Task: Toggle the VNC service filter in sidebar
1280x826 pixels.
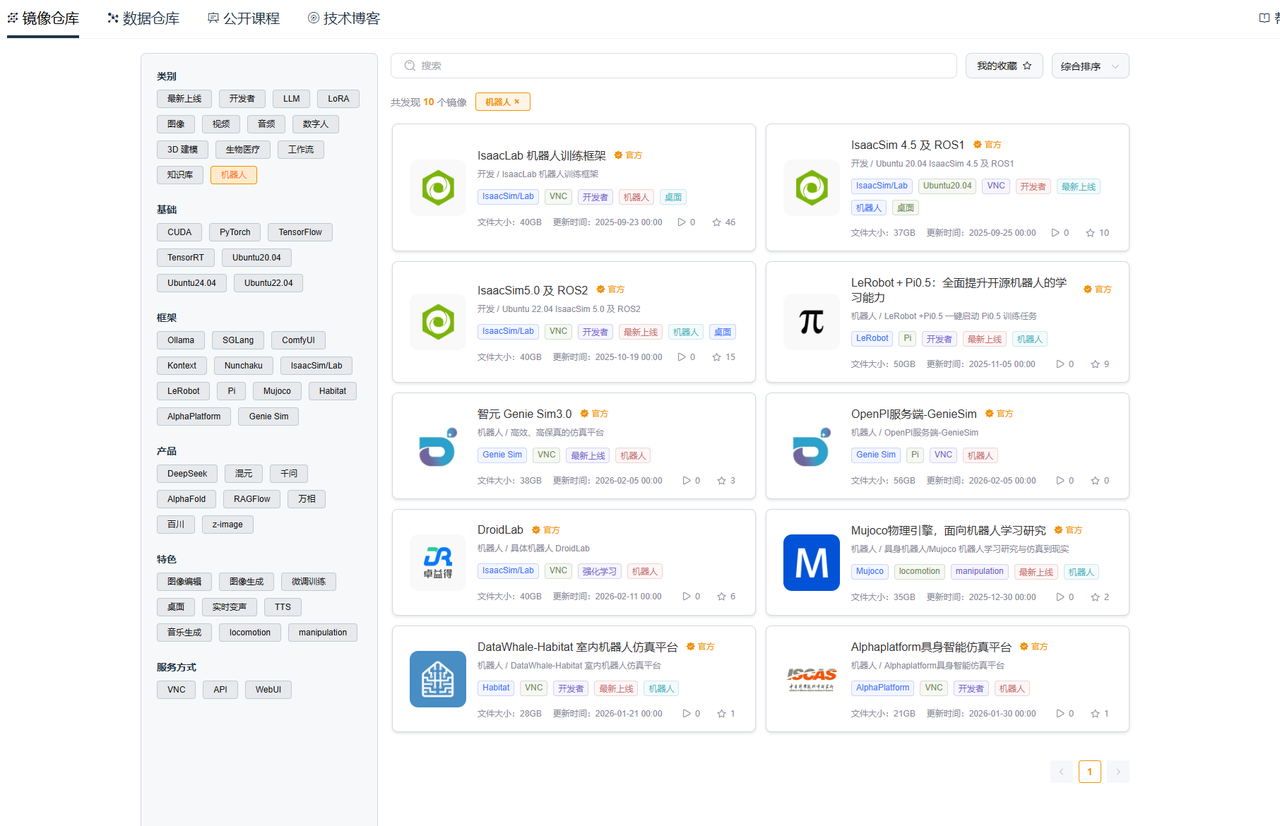Action: pos(176,690)
